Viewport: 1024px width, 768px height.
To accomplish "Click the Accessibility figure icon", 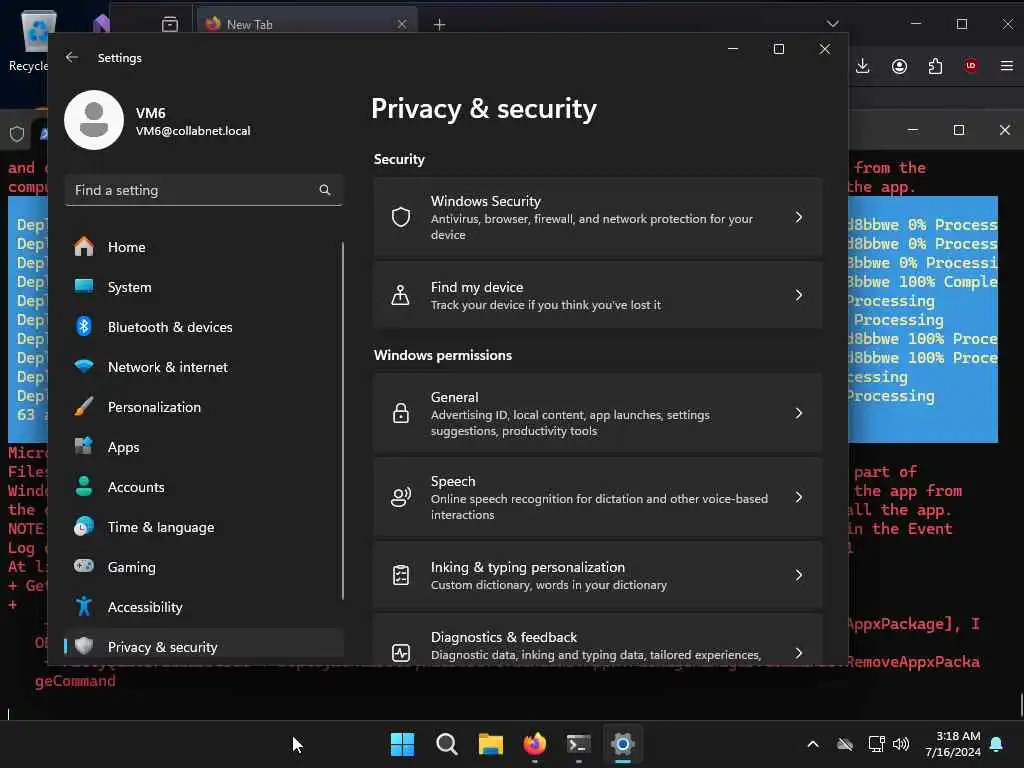I will 84,606.
